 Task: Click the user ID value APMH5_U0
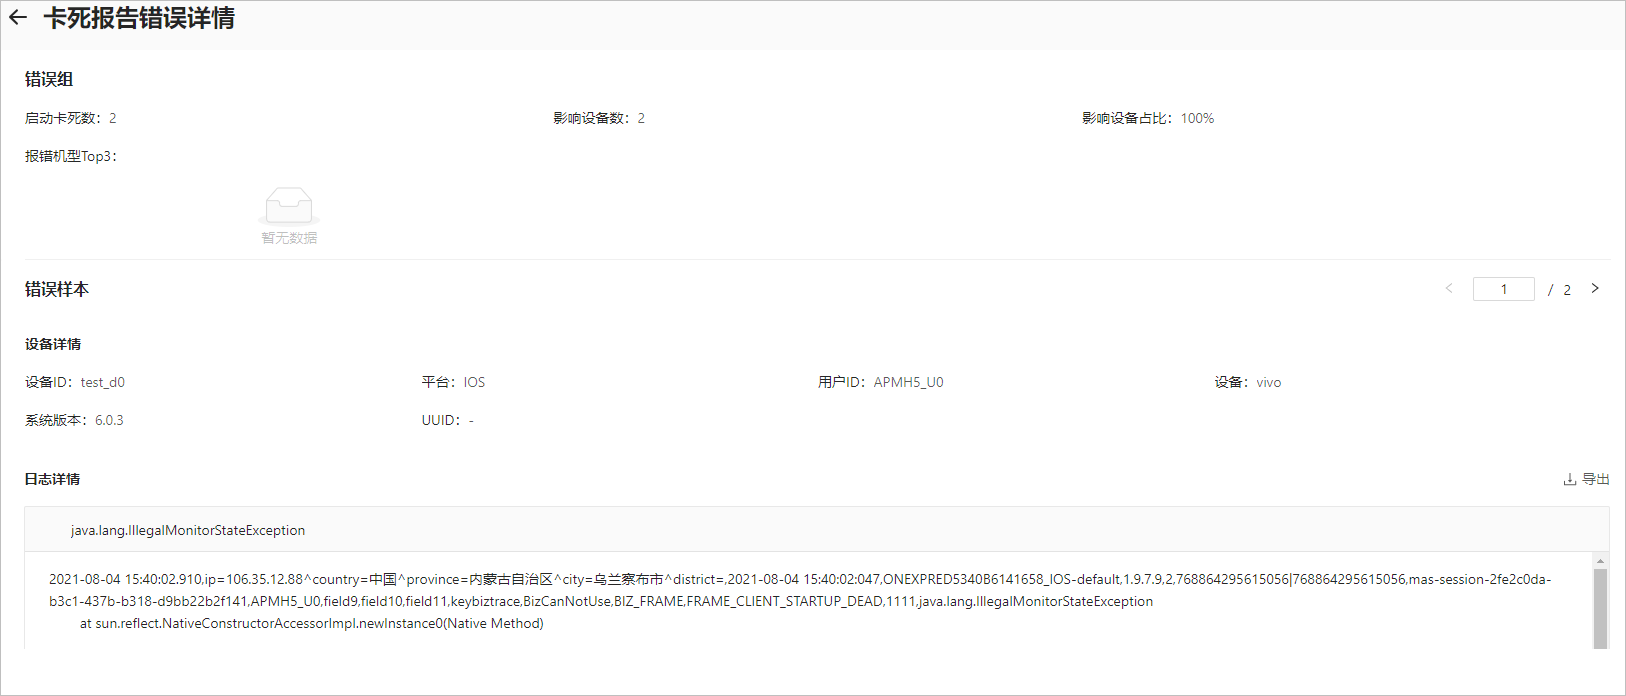click(908, 382)
